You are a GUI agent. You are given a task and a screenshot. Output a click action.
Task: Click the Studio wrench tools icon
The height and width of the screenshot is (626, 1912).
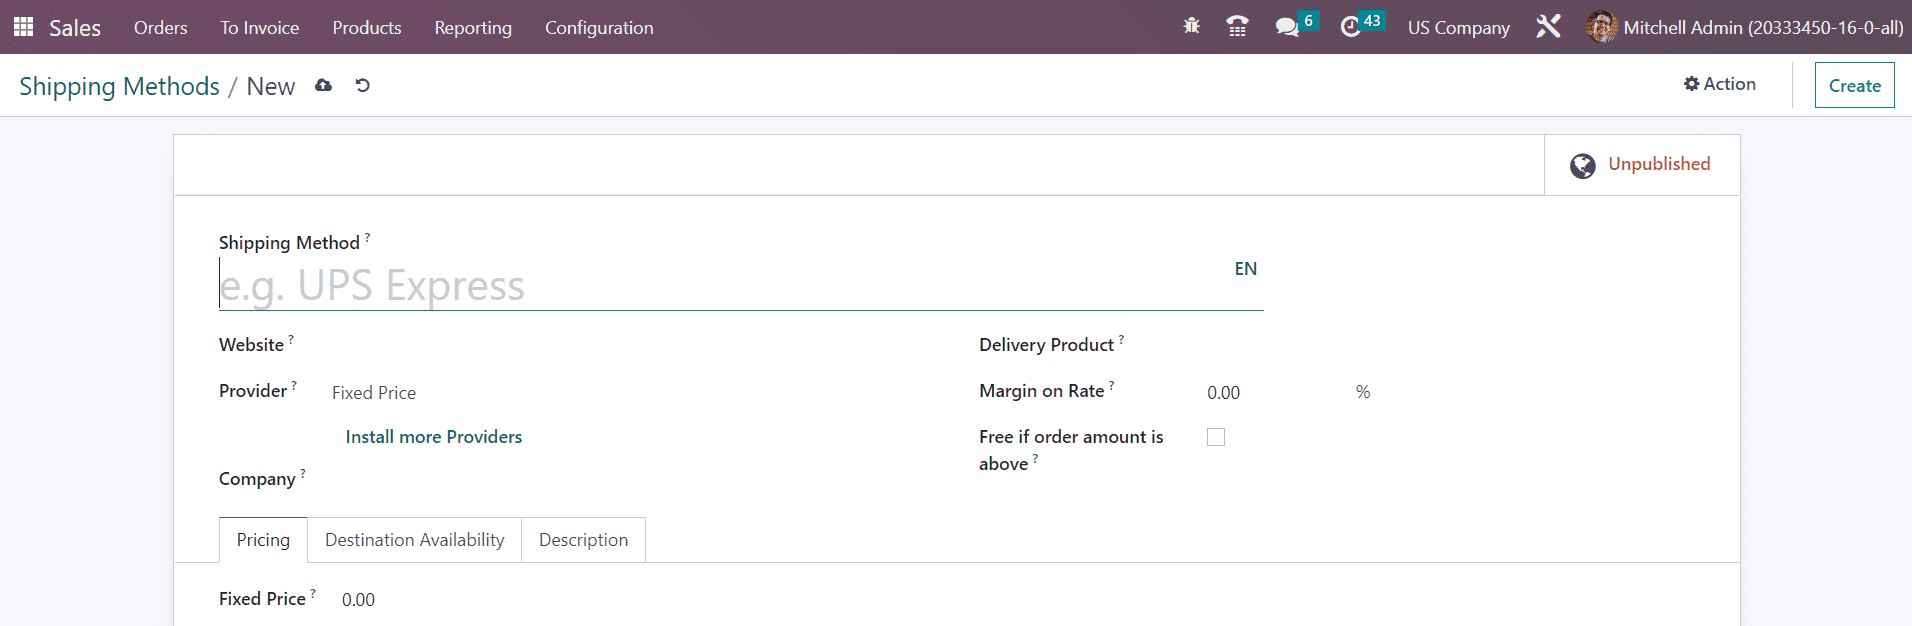tap(1548, 27)
